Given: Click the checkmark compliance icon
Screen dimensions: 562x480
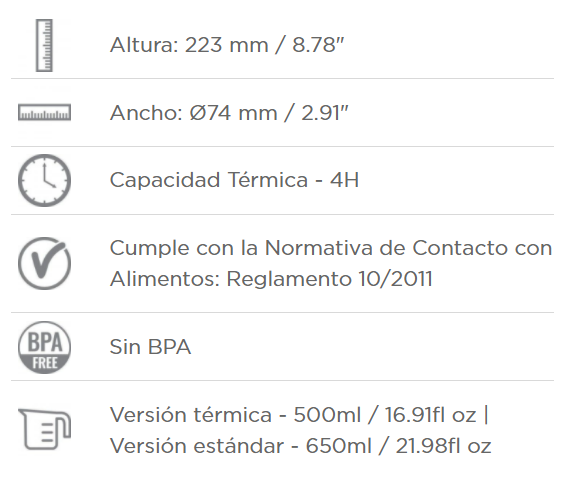Looking at the screenshot, I should click(44, 263).
